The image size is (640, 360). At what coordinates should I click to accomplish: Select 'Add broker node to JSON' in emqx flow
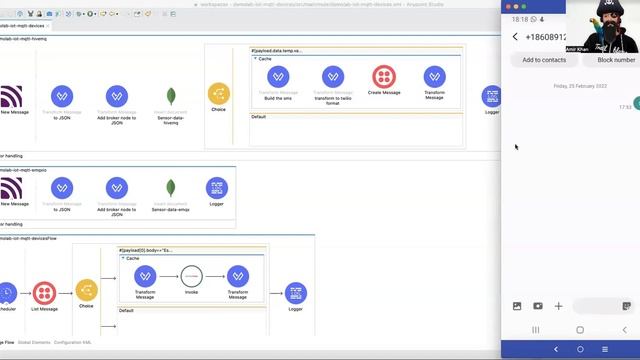pos(117,188)
